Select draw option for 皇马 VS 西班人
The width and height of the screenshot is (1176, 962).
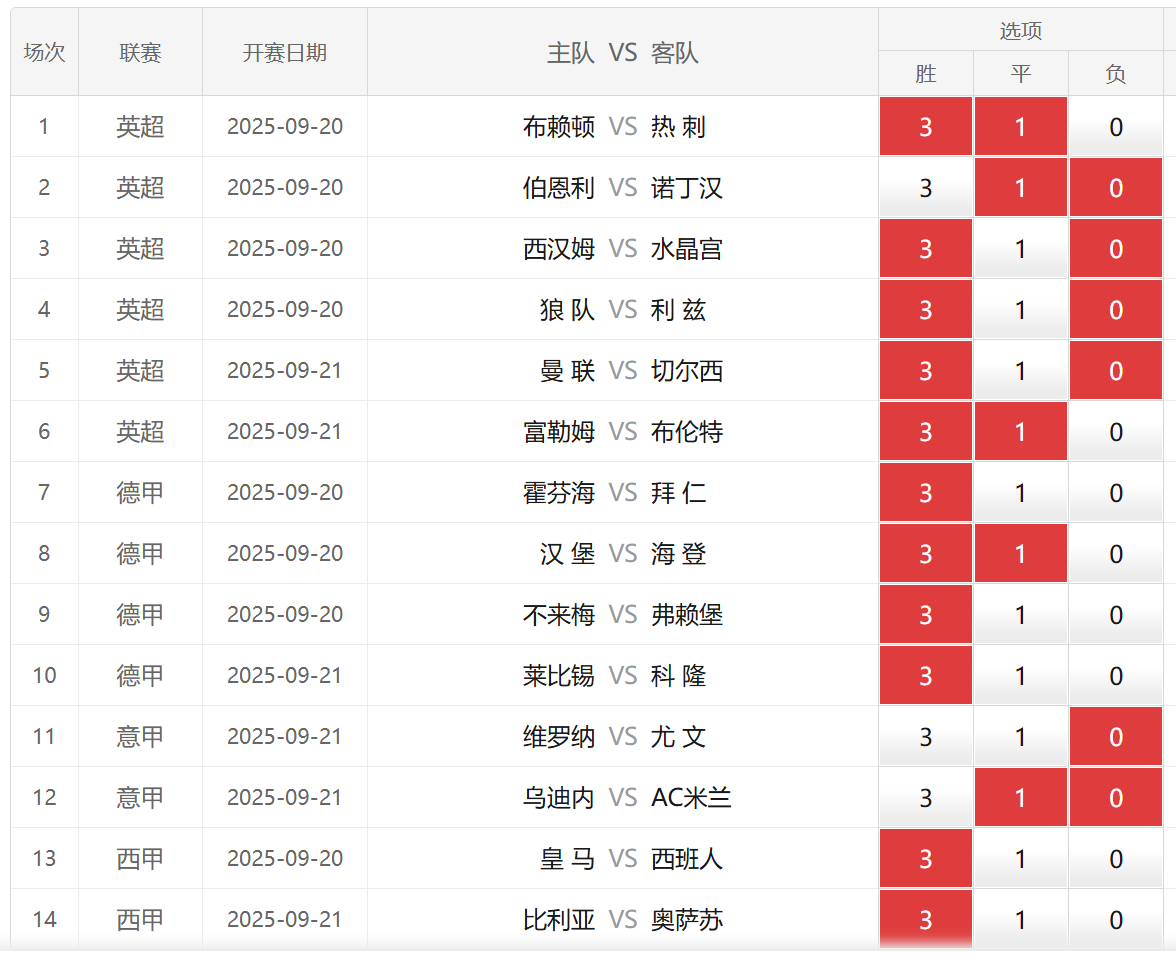tap(1020, 859)
